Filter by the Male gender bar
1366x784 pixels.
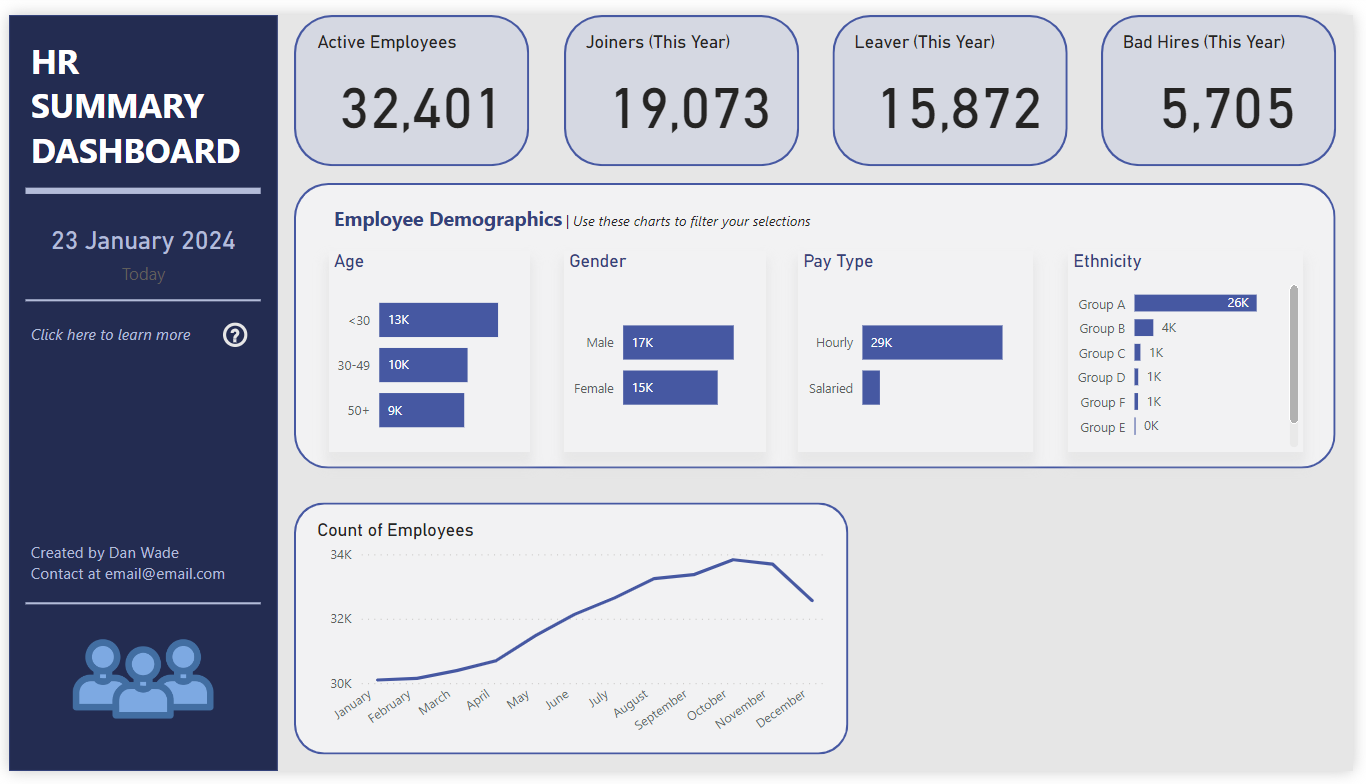(x=678, y=342)
